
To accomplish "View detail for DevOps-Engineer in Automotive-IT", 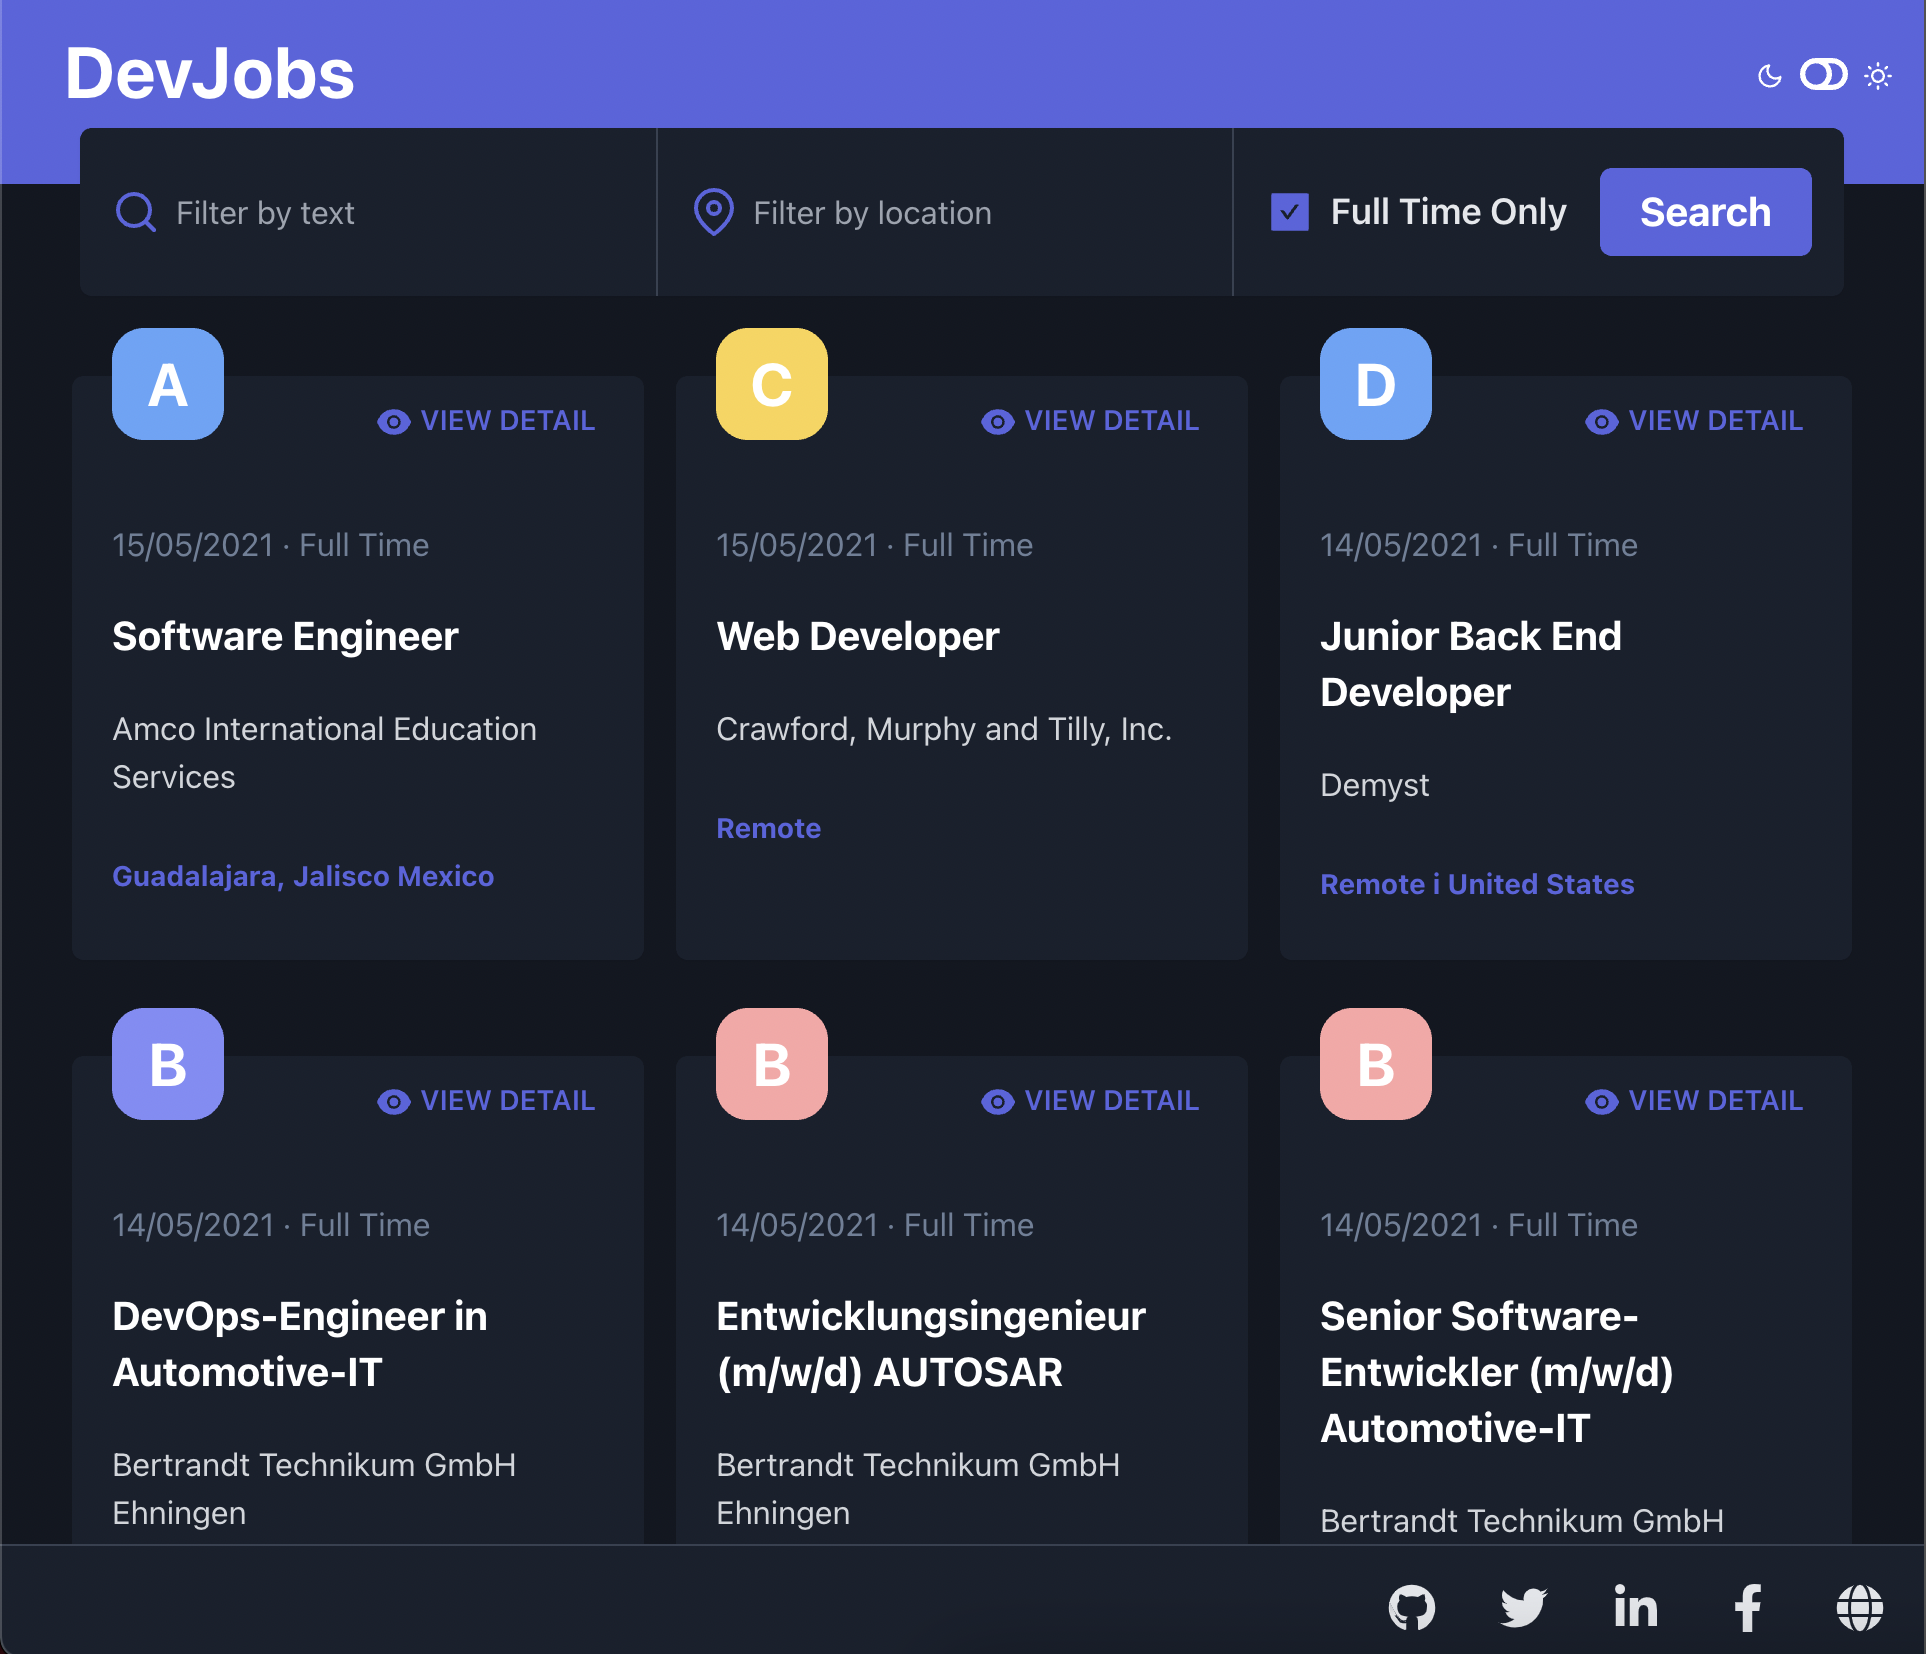I will tap(486, 1101).
